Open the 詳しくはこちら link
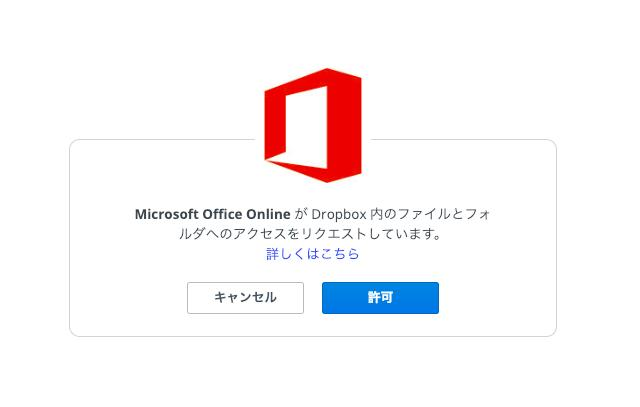This screenshot has height=407, width=640. 313,254
